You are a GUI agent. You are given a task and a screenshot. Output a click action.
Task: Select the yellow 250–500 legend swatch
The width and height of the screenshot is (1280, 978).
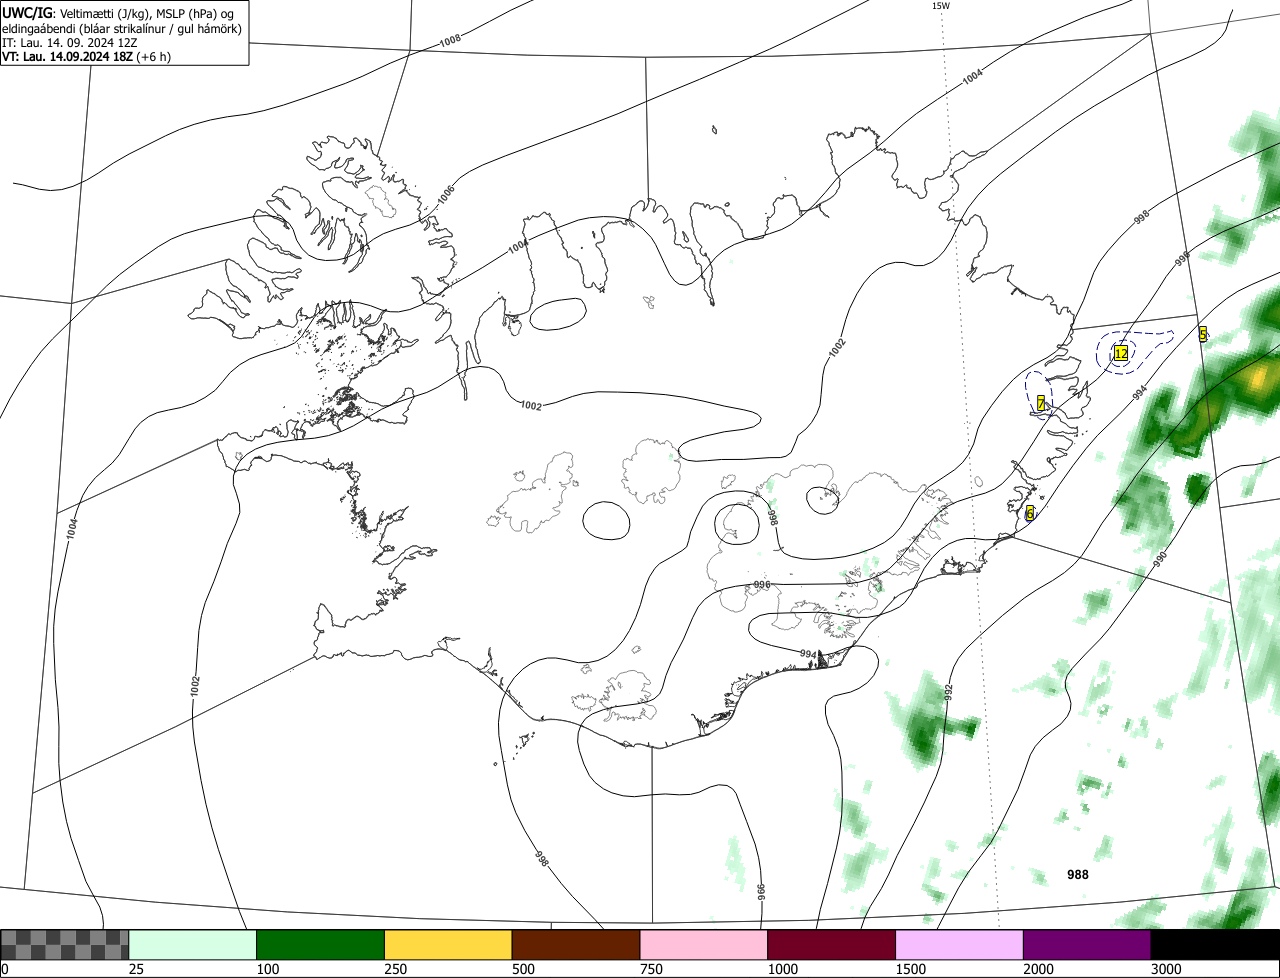coord(448,945)
